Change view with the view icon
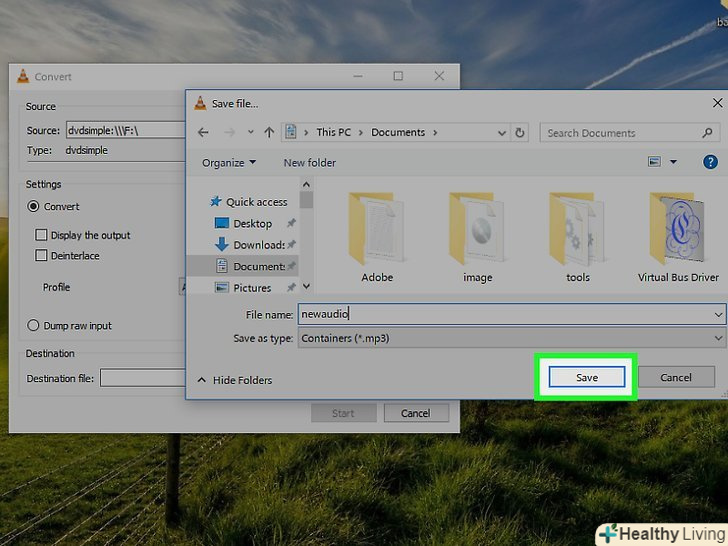Image resolution: width=728 pixels, height=546 pixels. click(654, 162)
